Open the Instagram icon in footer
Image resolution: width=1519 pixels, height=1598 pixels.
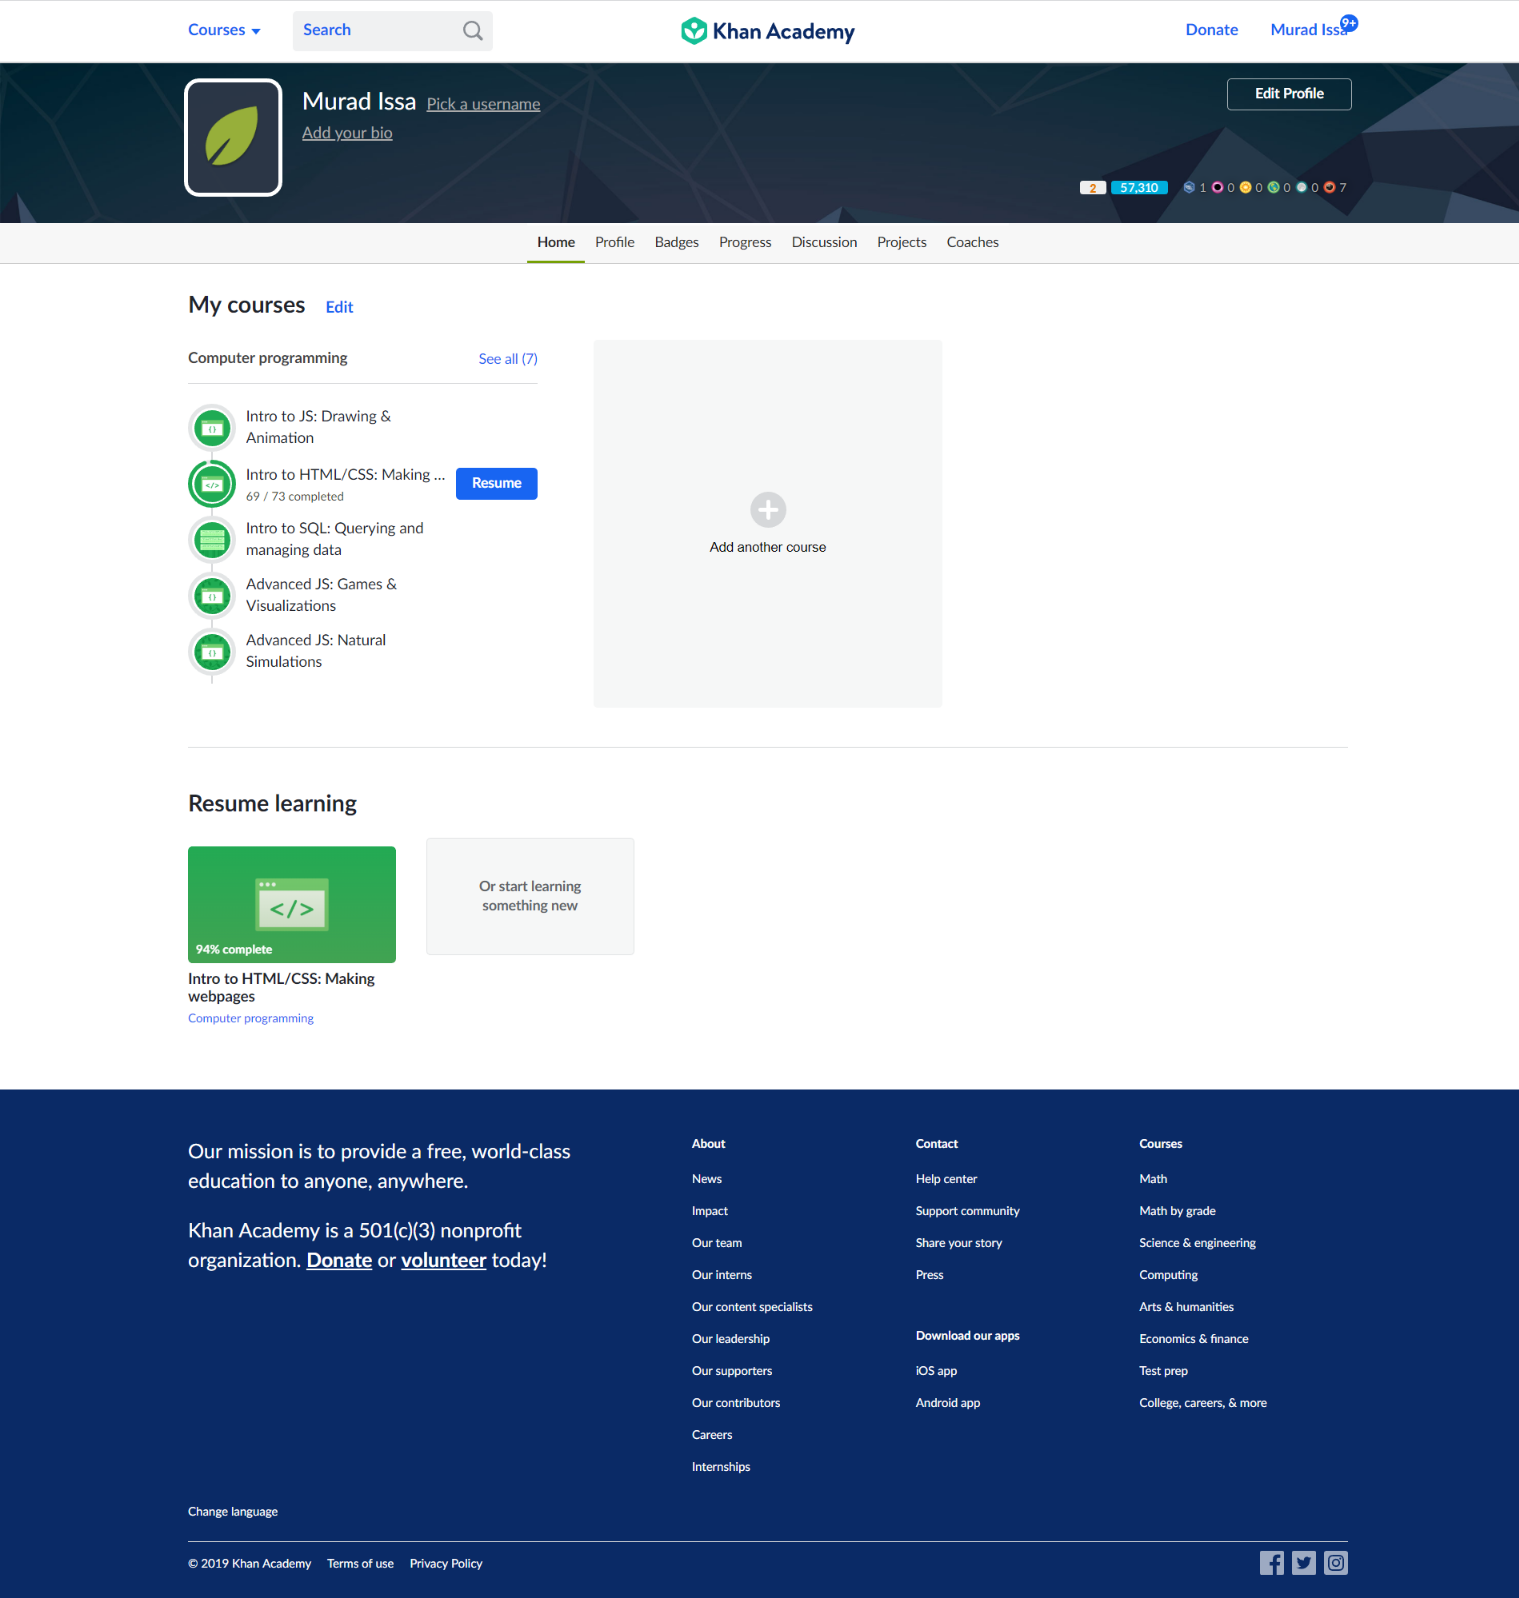pyautogui.click(x=1336, y=1563)
